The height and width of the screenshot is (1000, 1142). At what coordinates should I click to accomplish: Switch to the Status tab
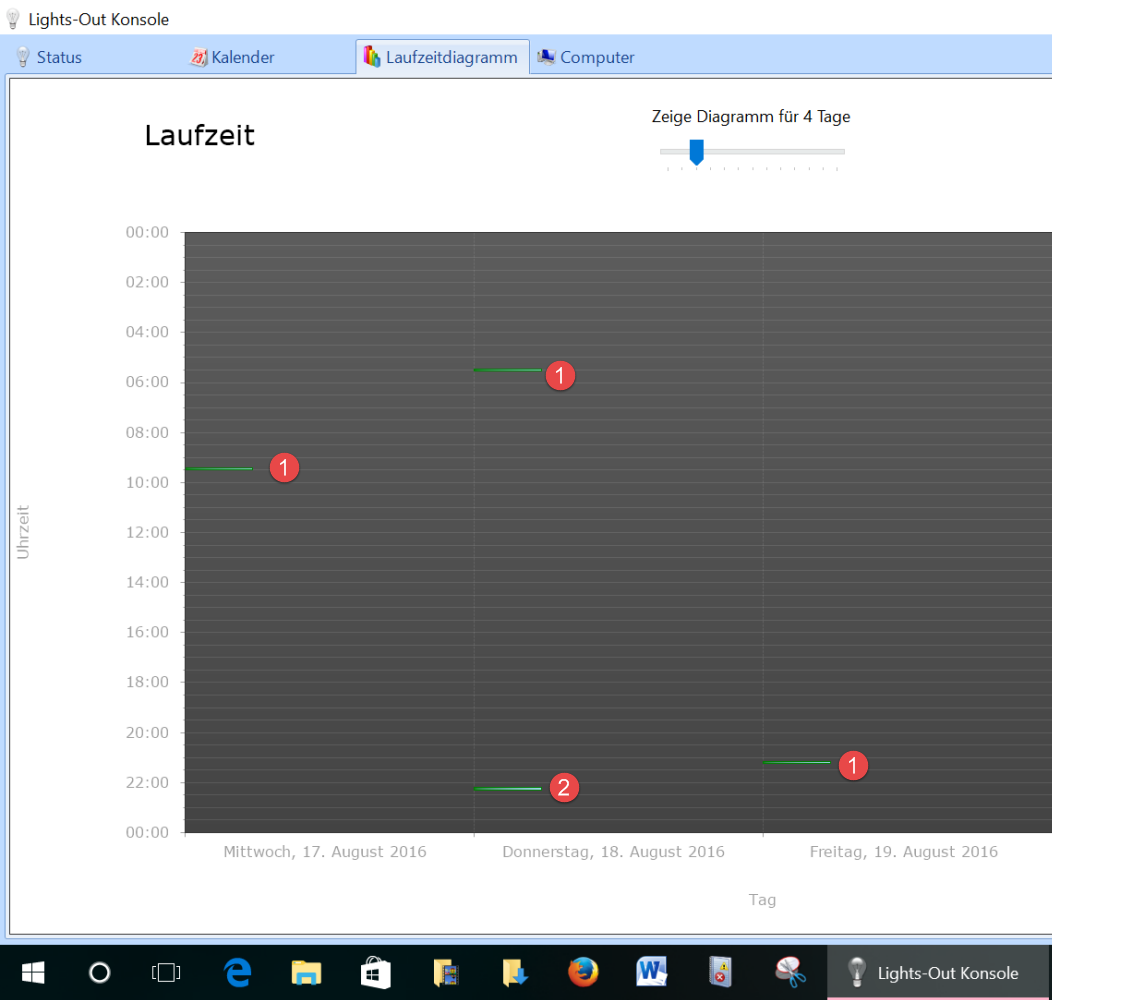(49, 57)
